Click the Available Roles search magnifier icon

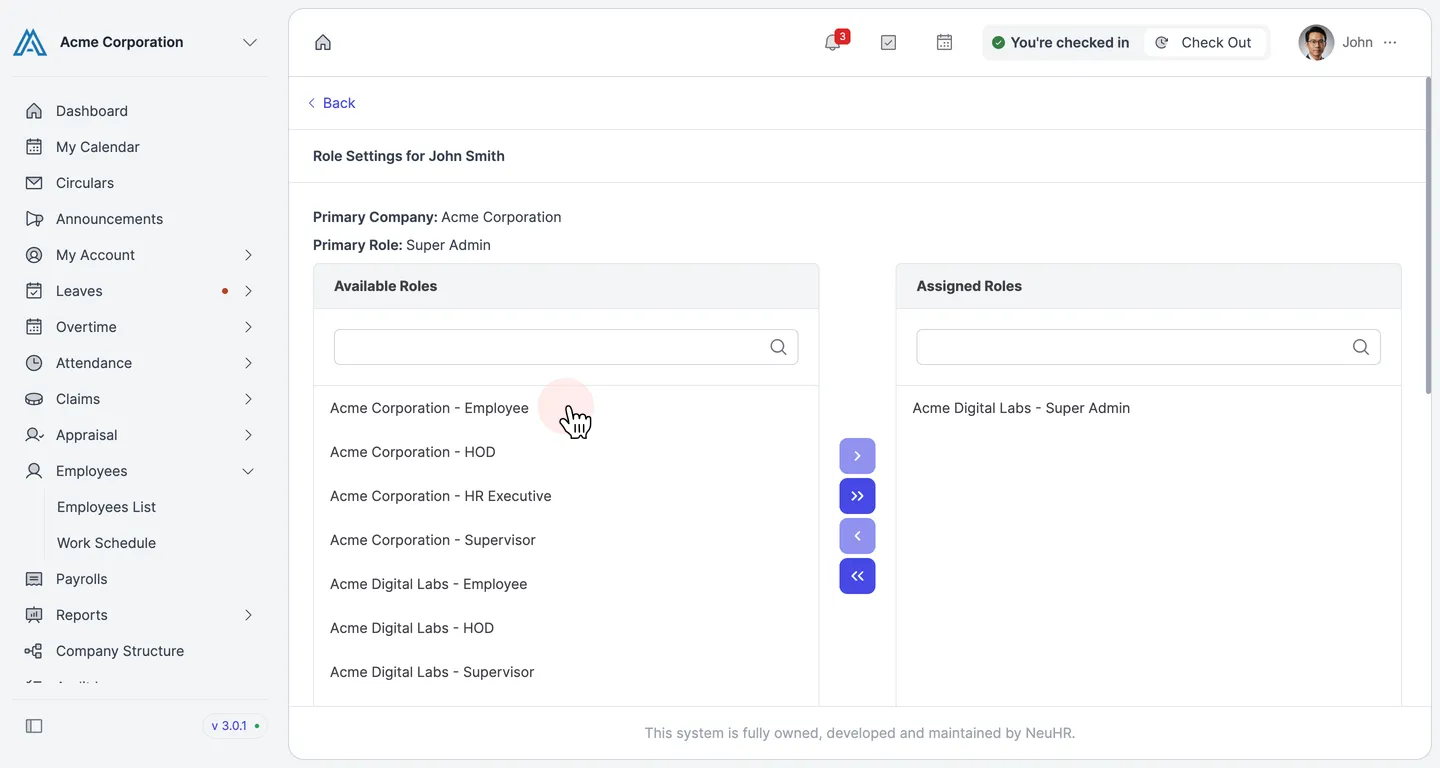[778, 347]
